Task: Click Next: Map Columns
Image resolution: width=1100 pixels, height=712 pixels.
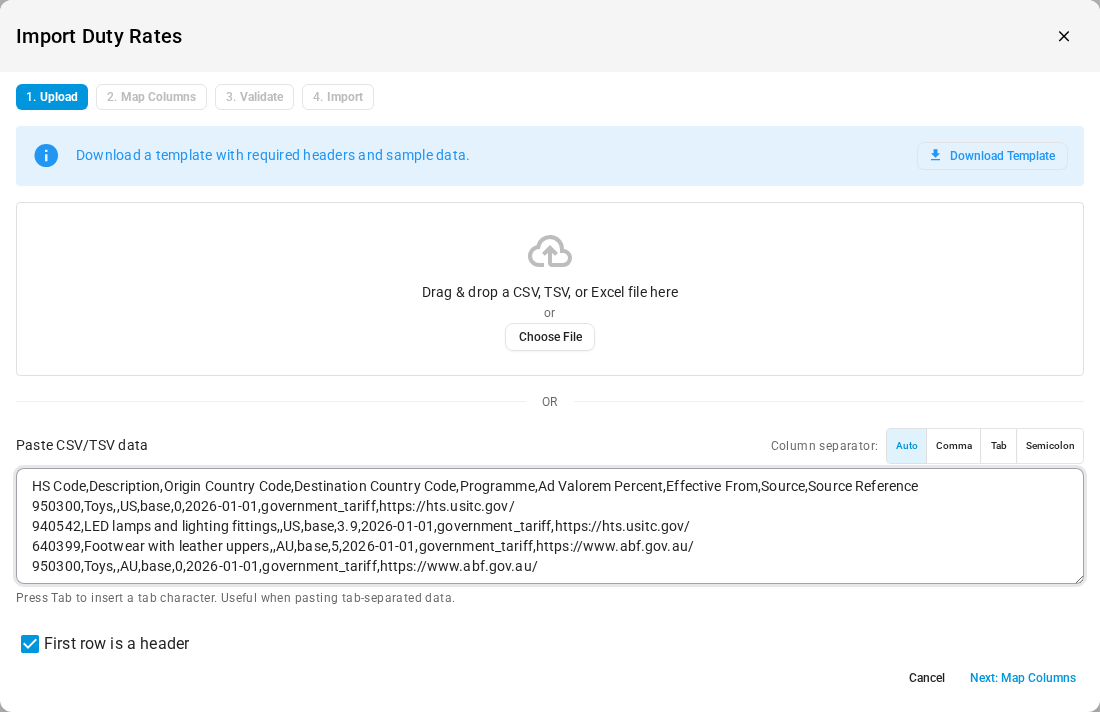Action: tap(1023, 678)
